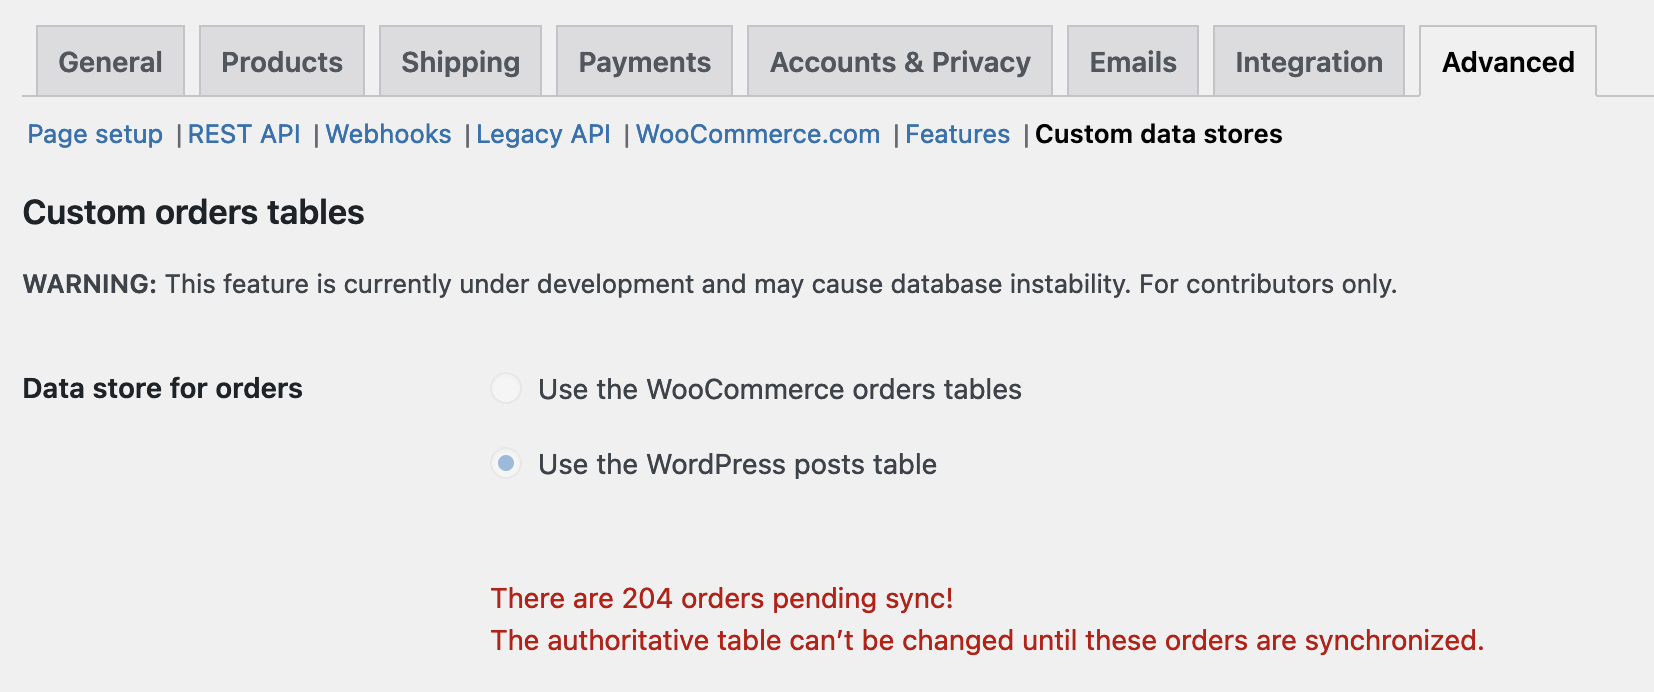Click the 'Custom orders tables' heading

point(194,212)
